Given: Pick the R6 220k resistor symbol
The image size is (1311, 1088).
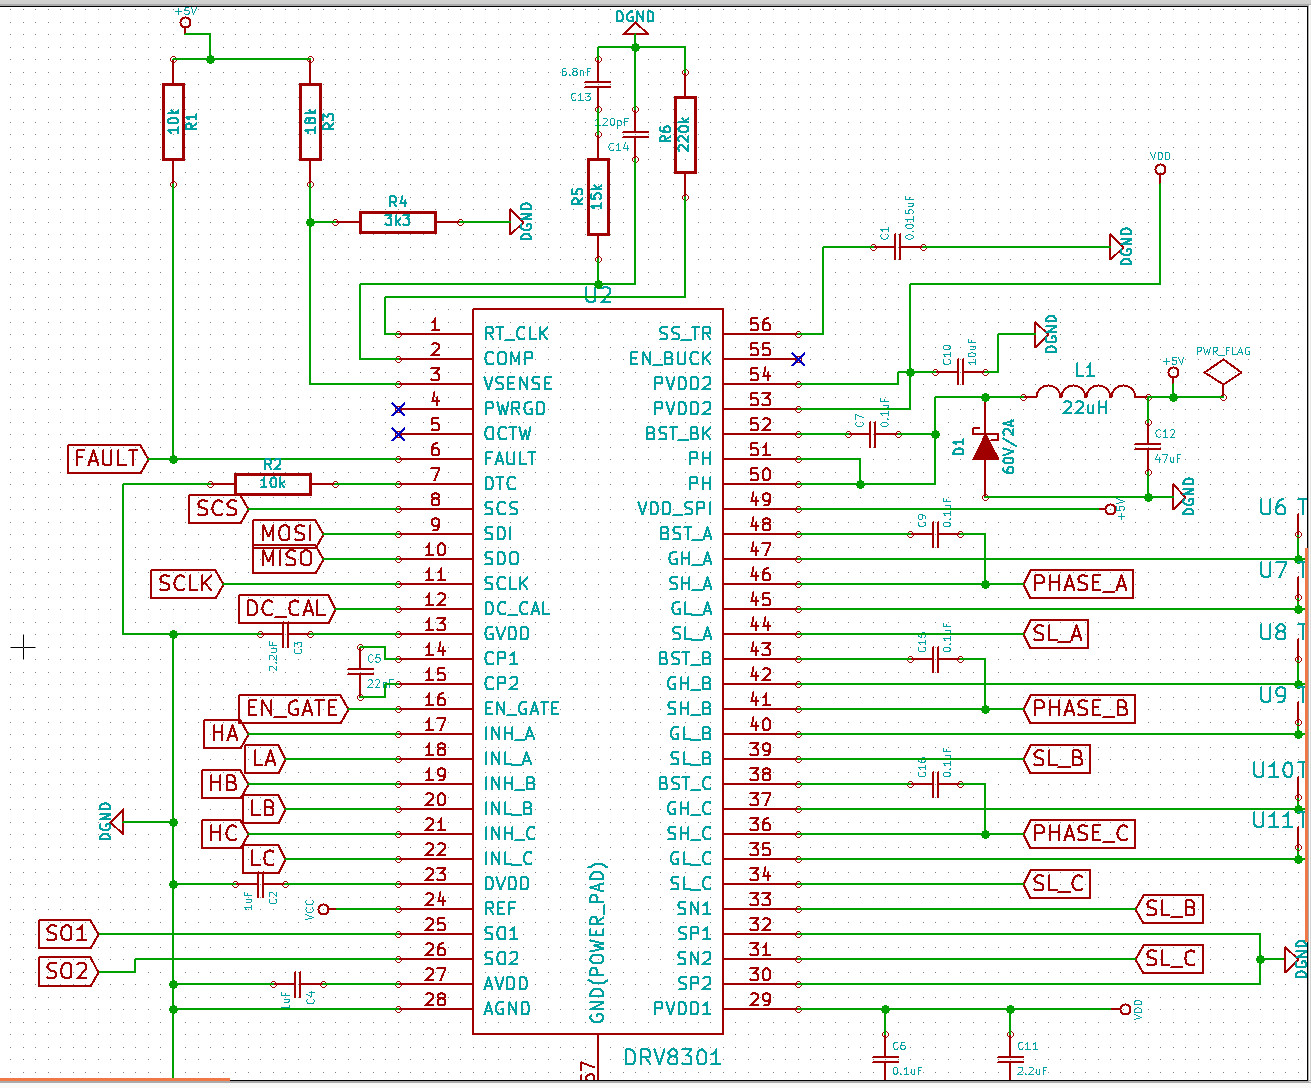Looking at the screenshot, I should point(685,135).
